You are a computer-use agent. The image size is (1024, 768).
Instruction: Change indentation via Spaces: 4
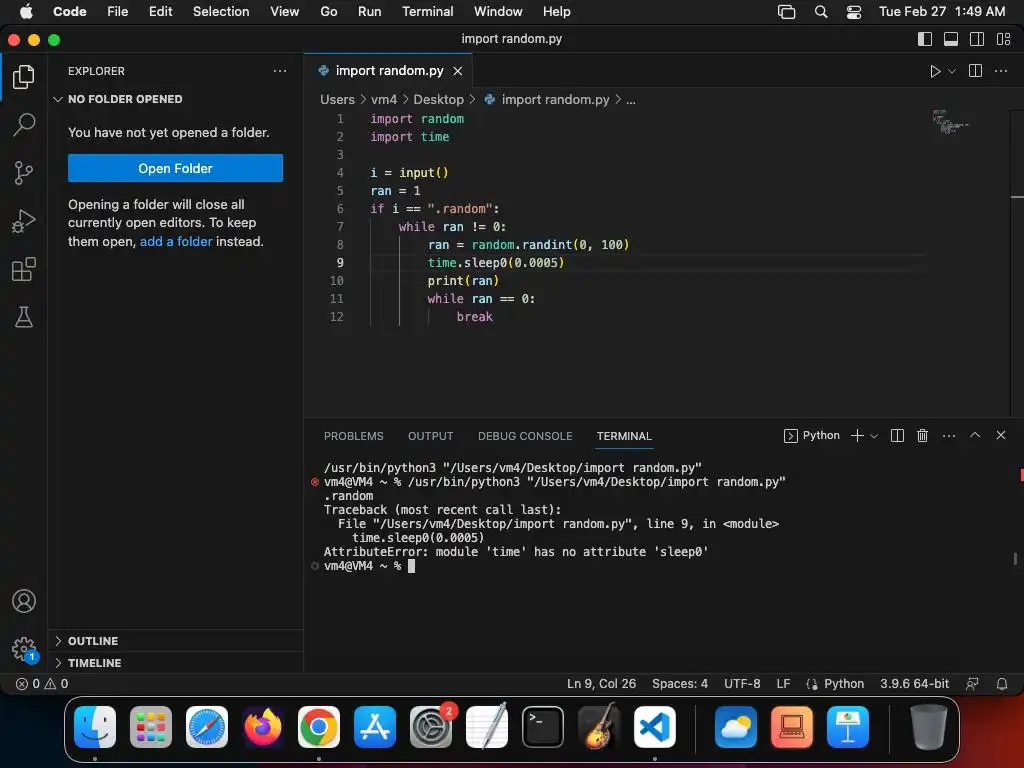tap(679, 684)
